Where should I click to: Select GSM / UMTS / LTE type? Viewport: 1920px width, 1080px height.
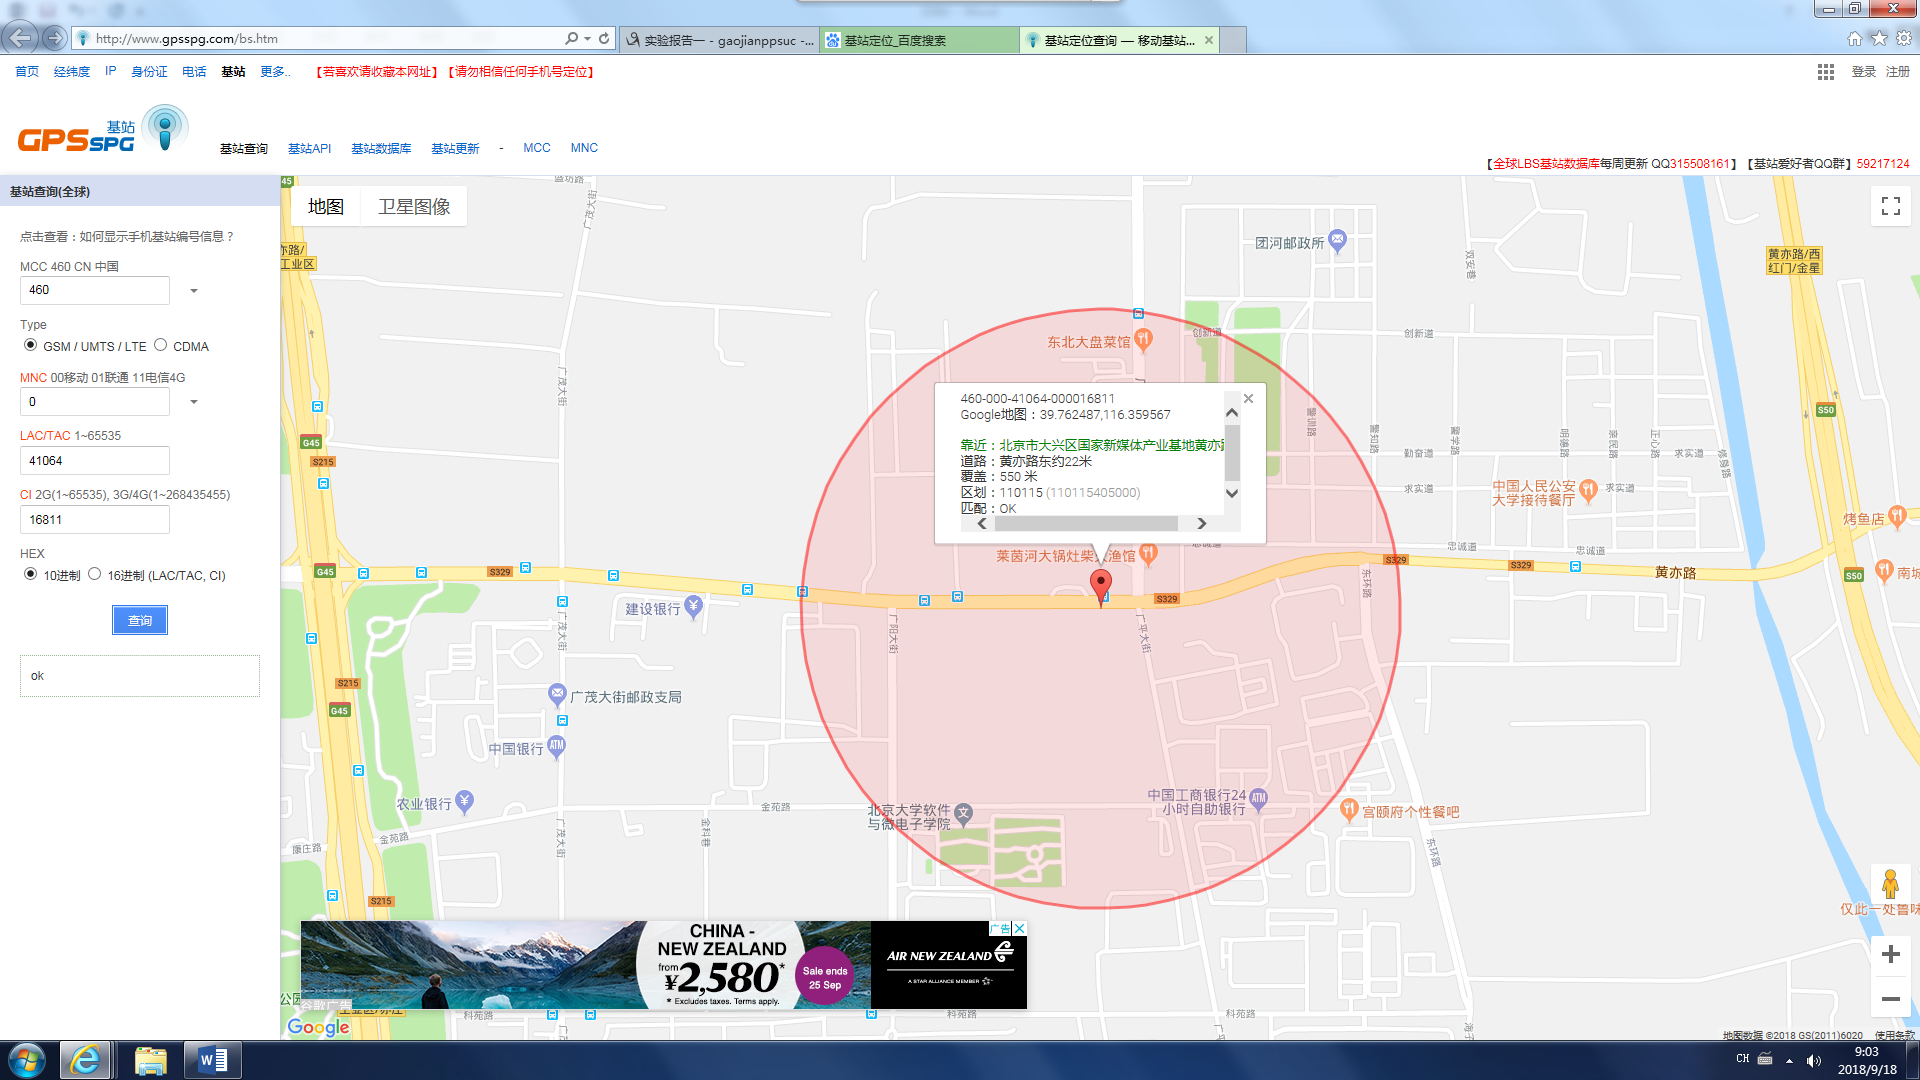coord(31,345)
